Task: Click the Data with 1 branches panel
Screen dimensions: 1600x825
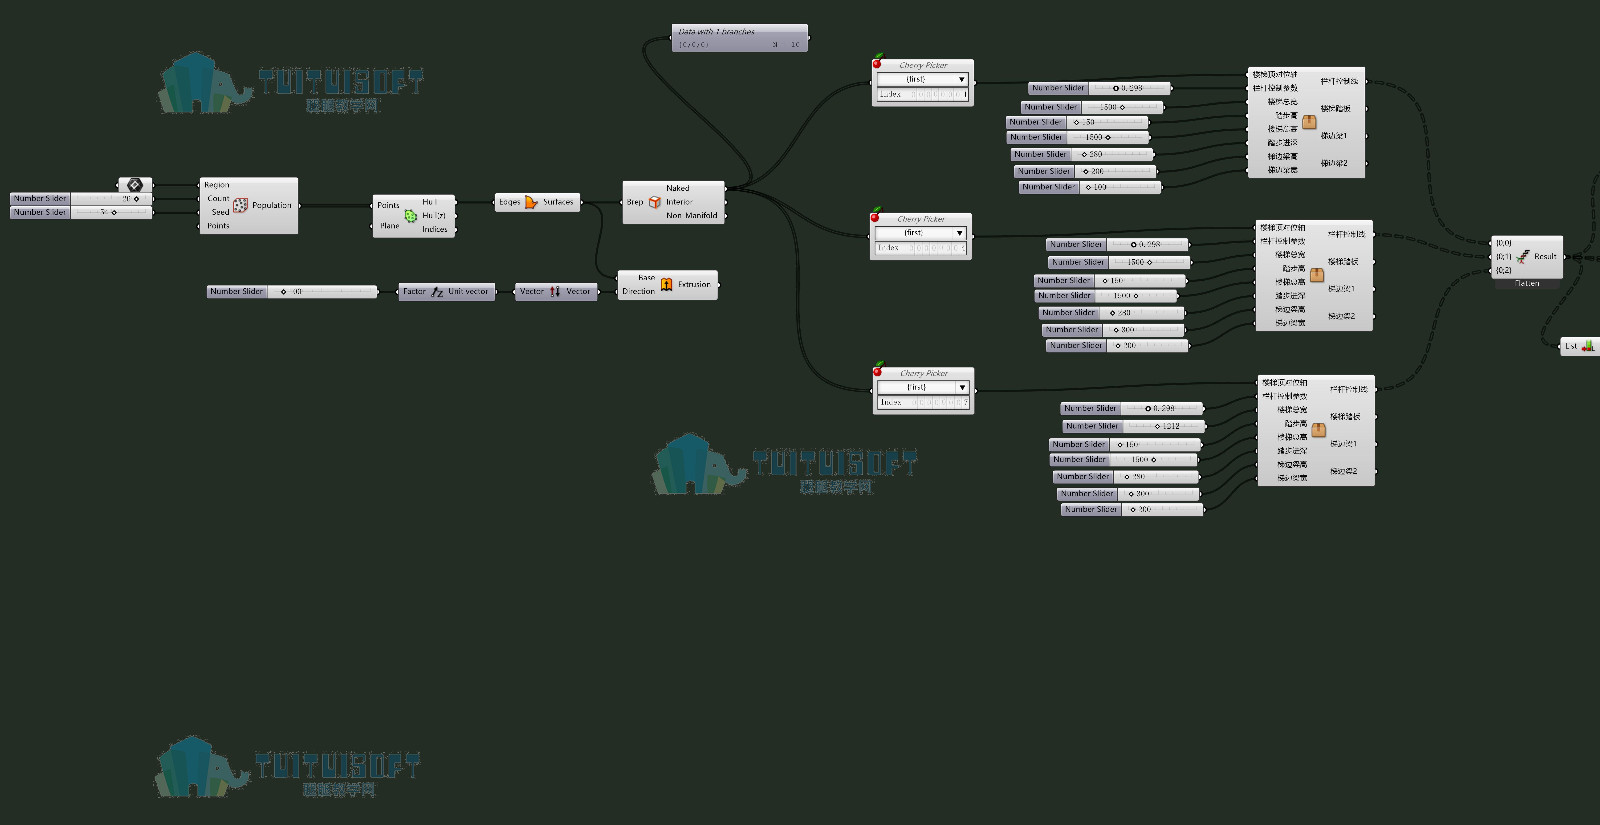Action: 739,38
